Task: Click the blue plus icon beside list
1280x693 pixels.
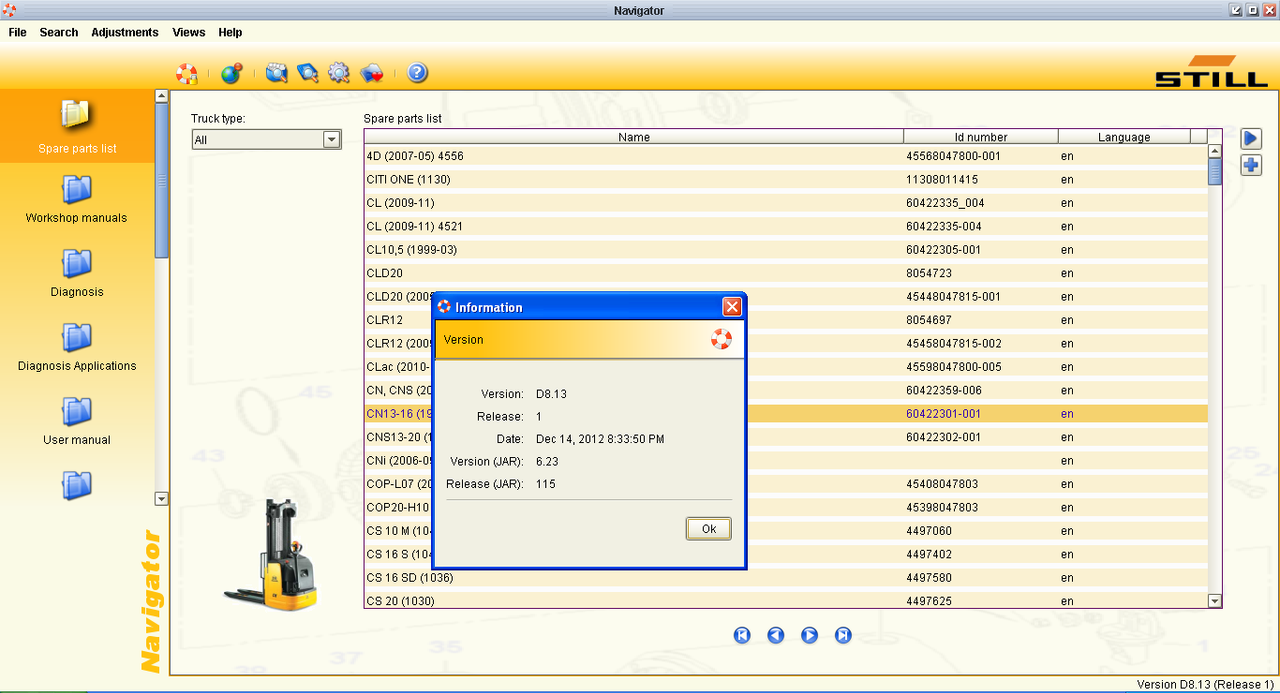Action: click(x=1251, y=165)
